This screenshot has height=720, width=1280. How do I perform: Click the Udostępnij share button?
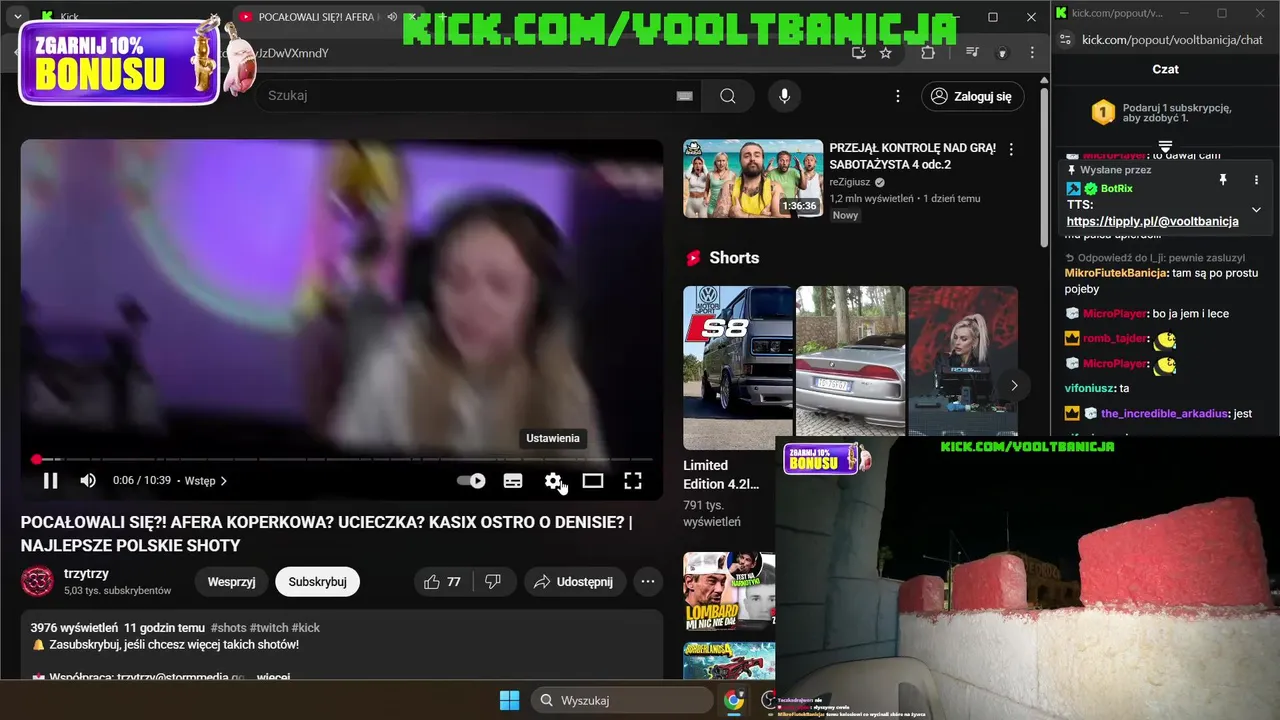[x=574, y=581]
